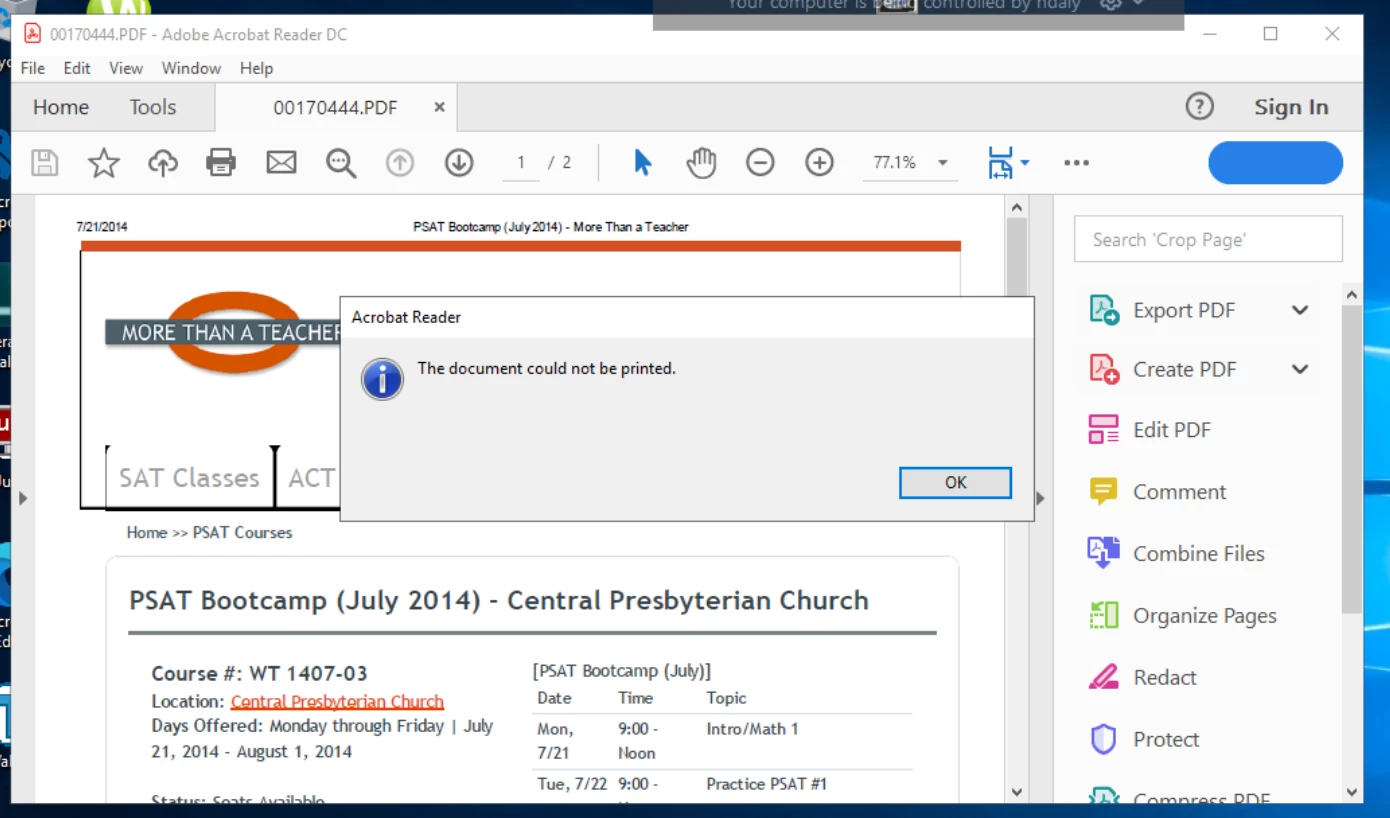Expand the left navigation pane arrow
This screenshot has width=1390, height=818.
[24, 498]
